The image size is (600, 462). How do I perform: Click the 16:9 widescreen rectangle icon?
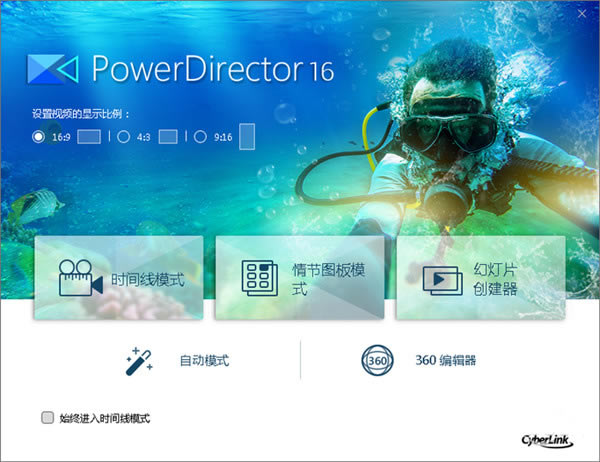click(x=89, y=137)
